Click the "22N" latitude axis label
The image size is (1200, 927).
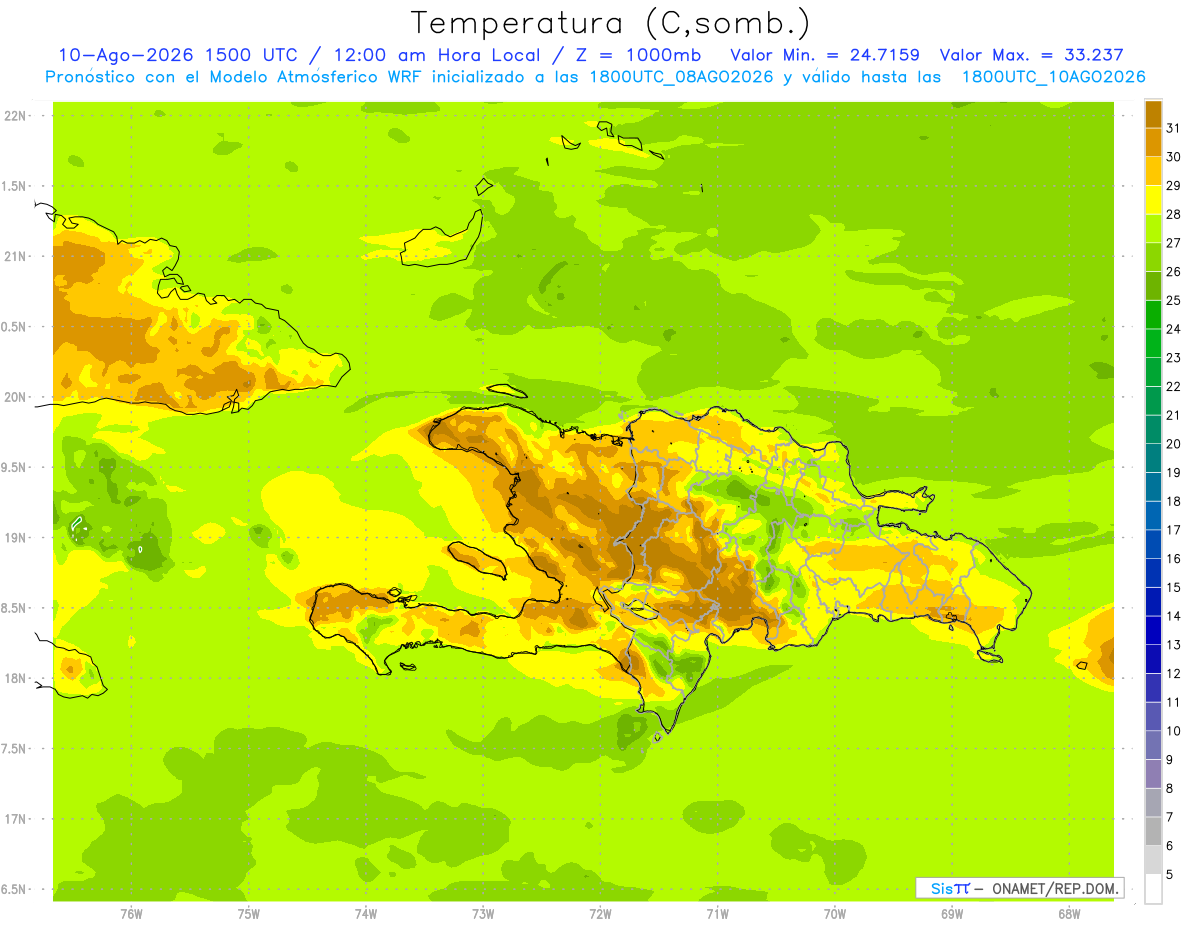coord(15,116)
